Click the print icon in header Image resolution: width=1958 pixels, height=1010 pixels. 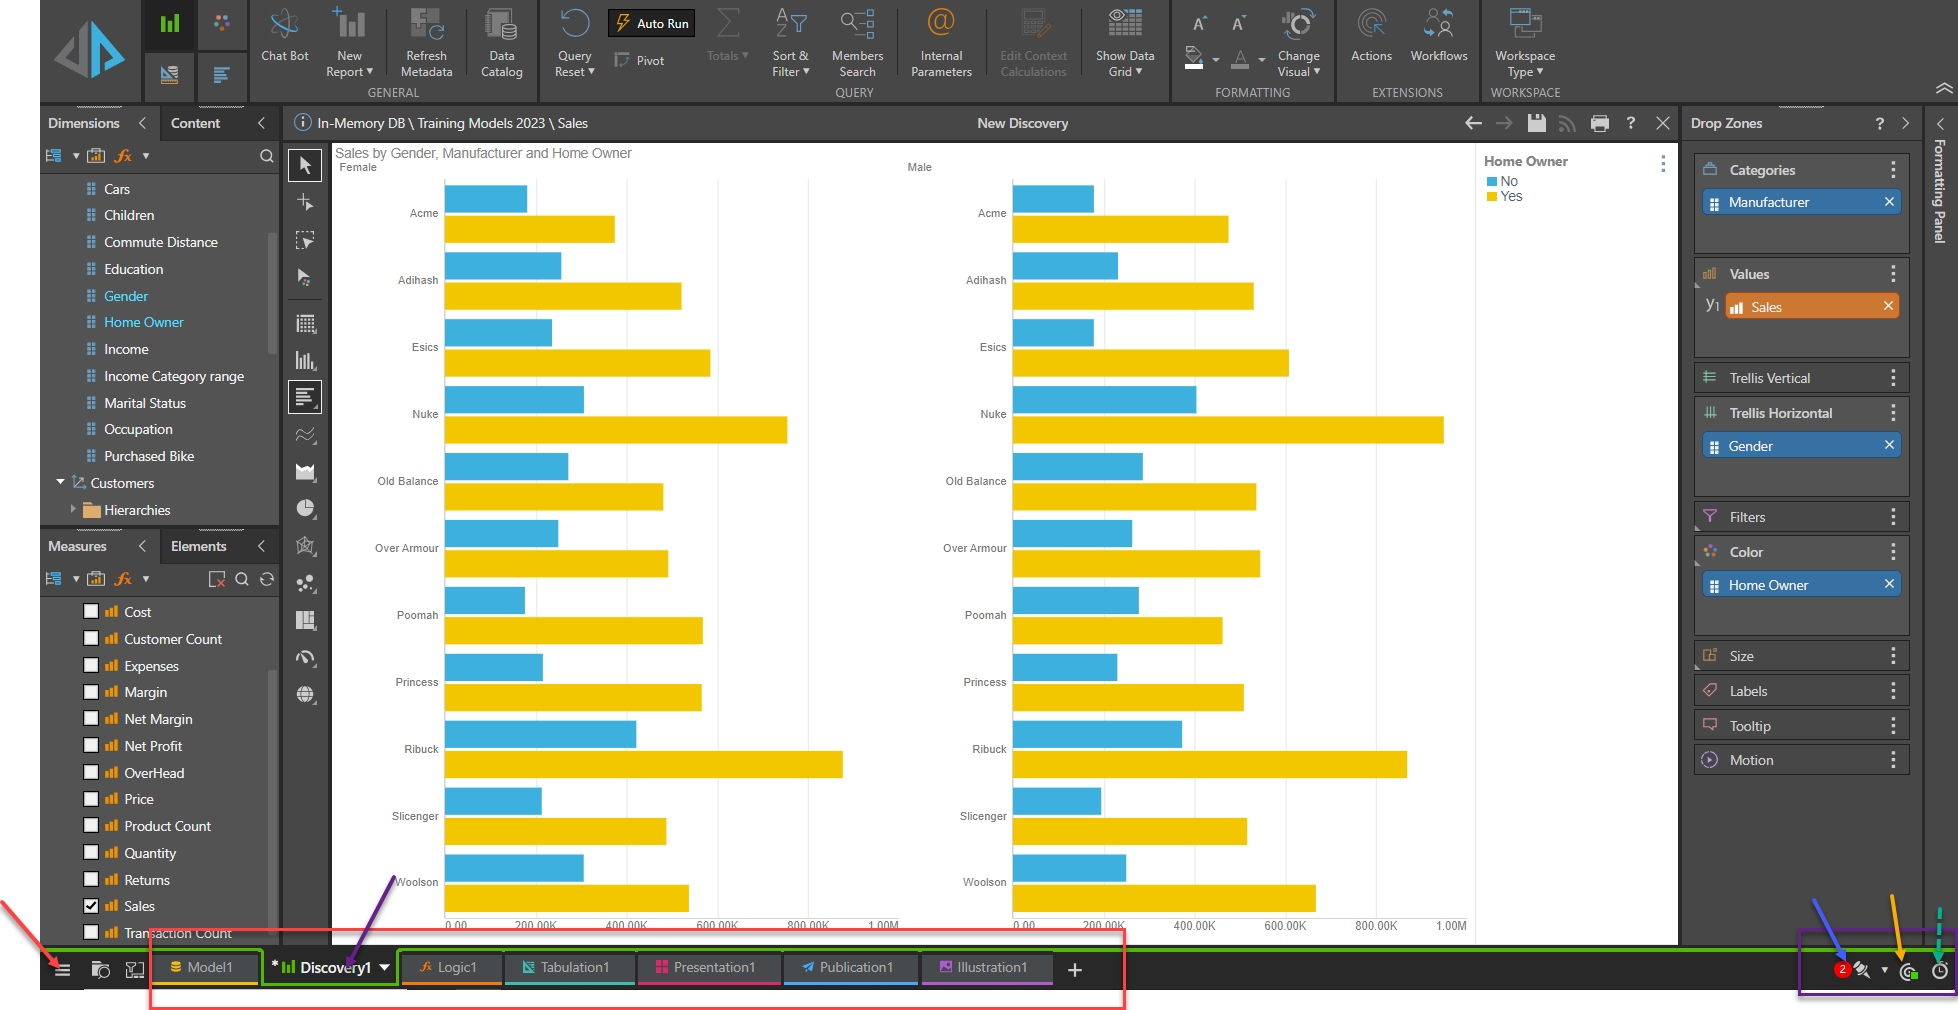(x=1600, y=123)
